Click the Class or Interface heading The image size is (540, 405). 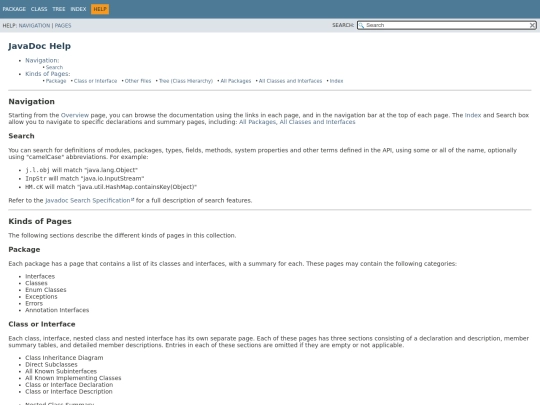click(42, 324)
